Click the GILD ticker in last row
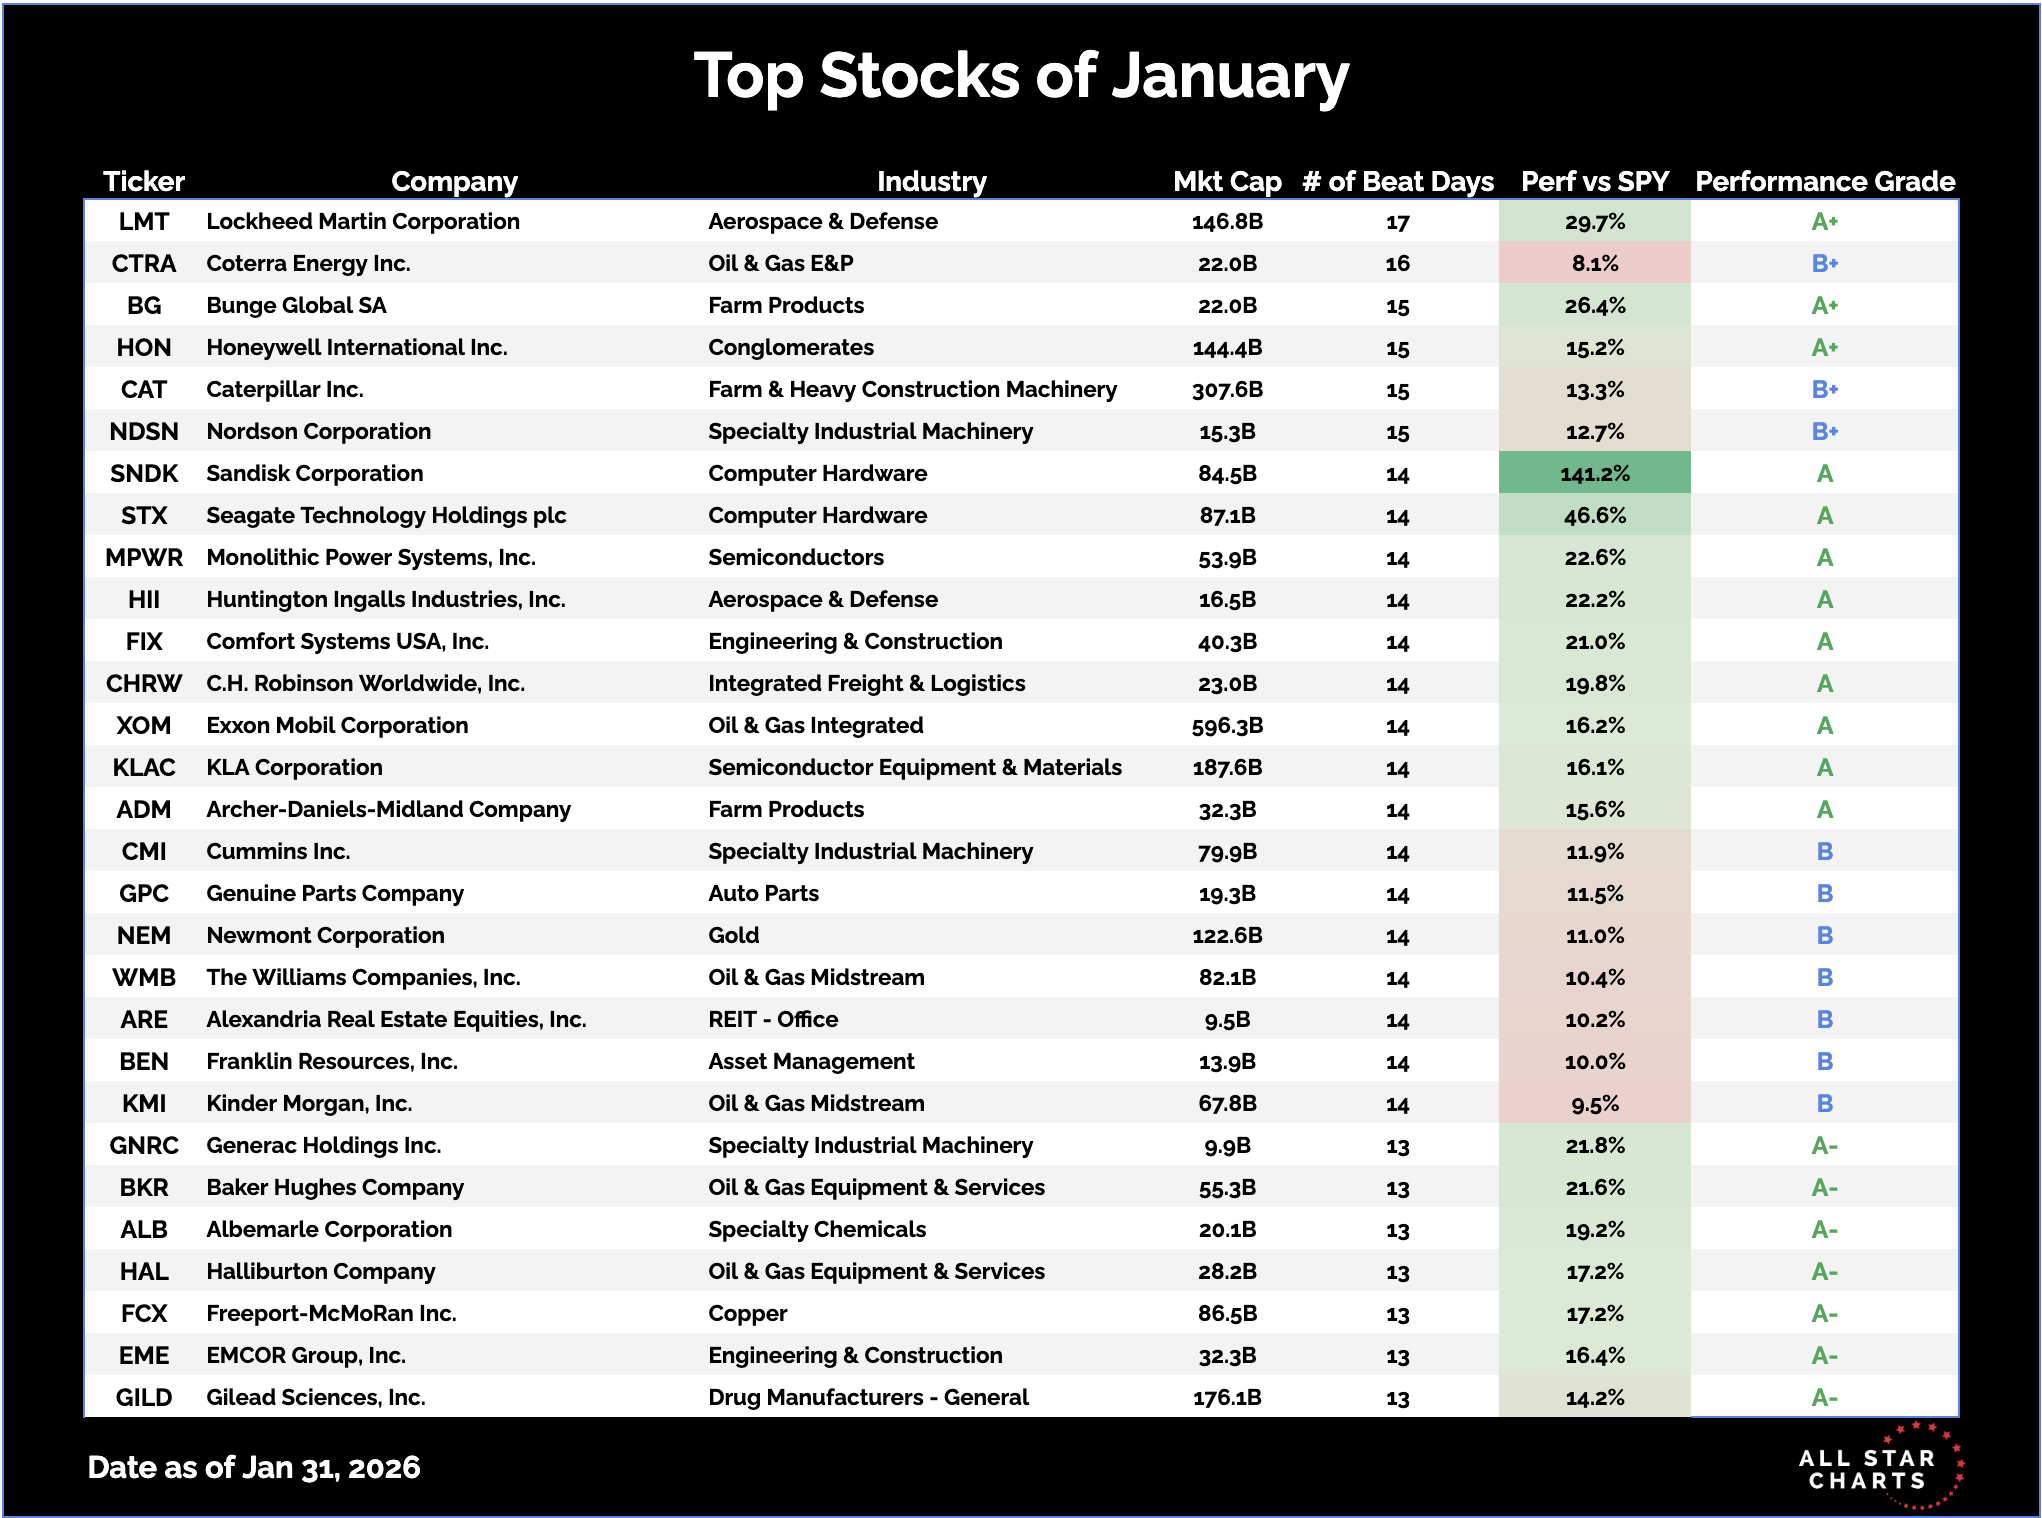 pos(144,1397)
